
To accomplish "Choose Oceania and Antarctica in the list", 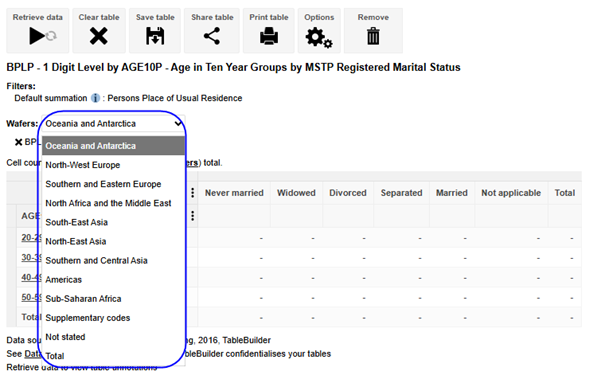I will click(113, 146).
